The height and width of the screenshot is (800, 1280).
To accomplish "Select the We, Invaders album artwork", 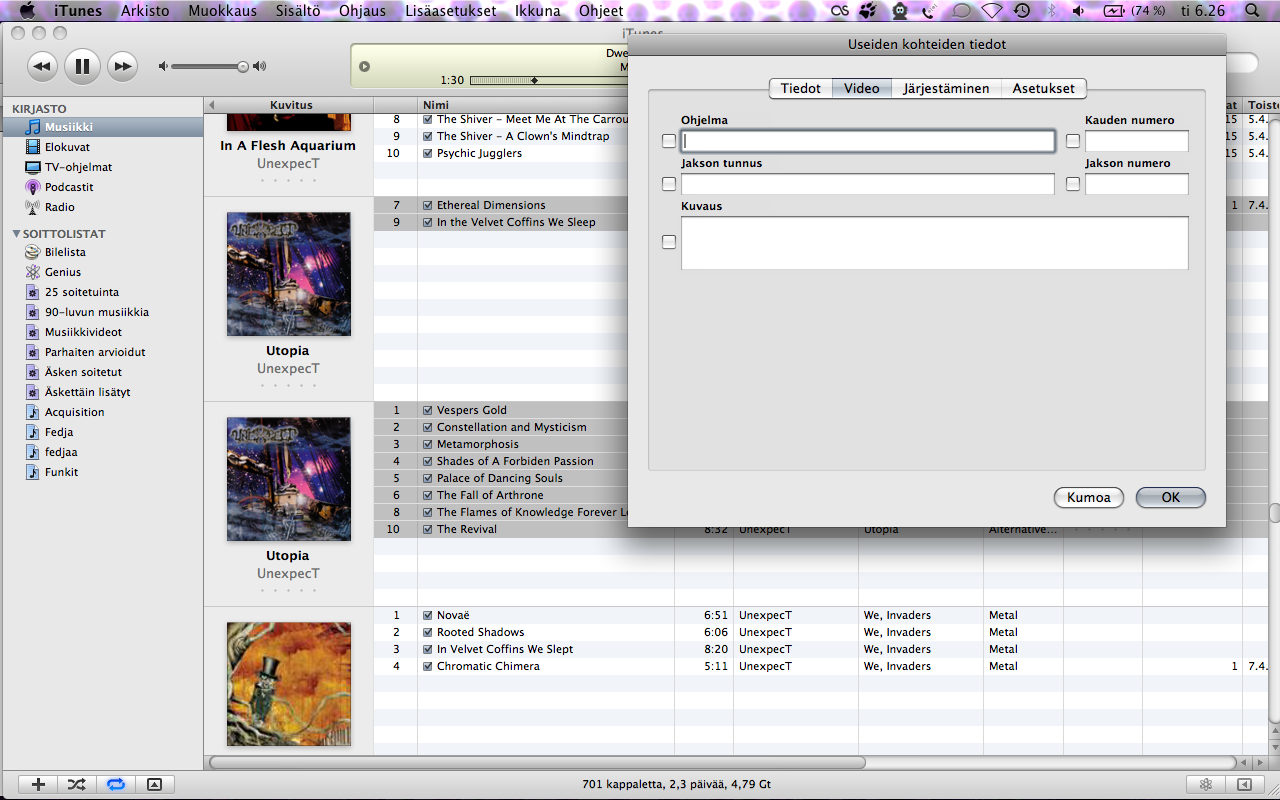I will pos(288,684).
